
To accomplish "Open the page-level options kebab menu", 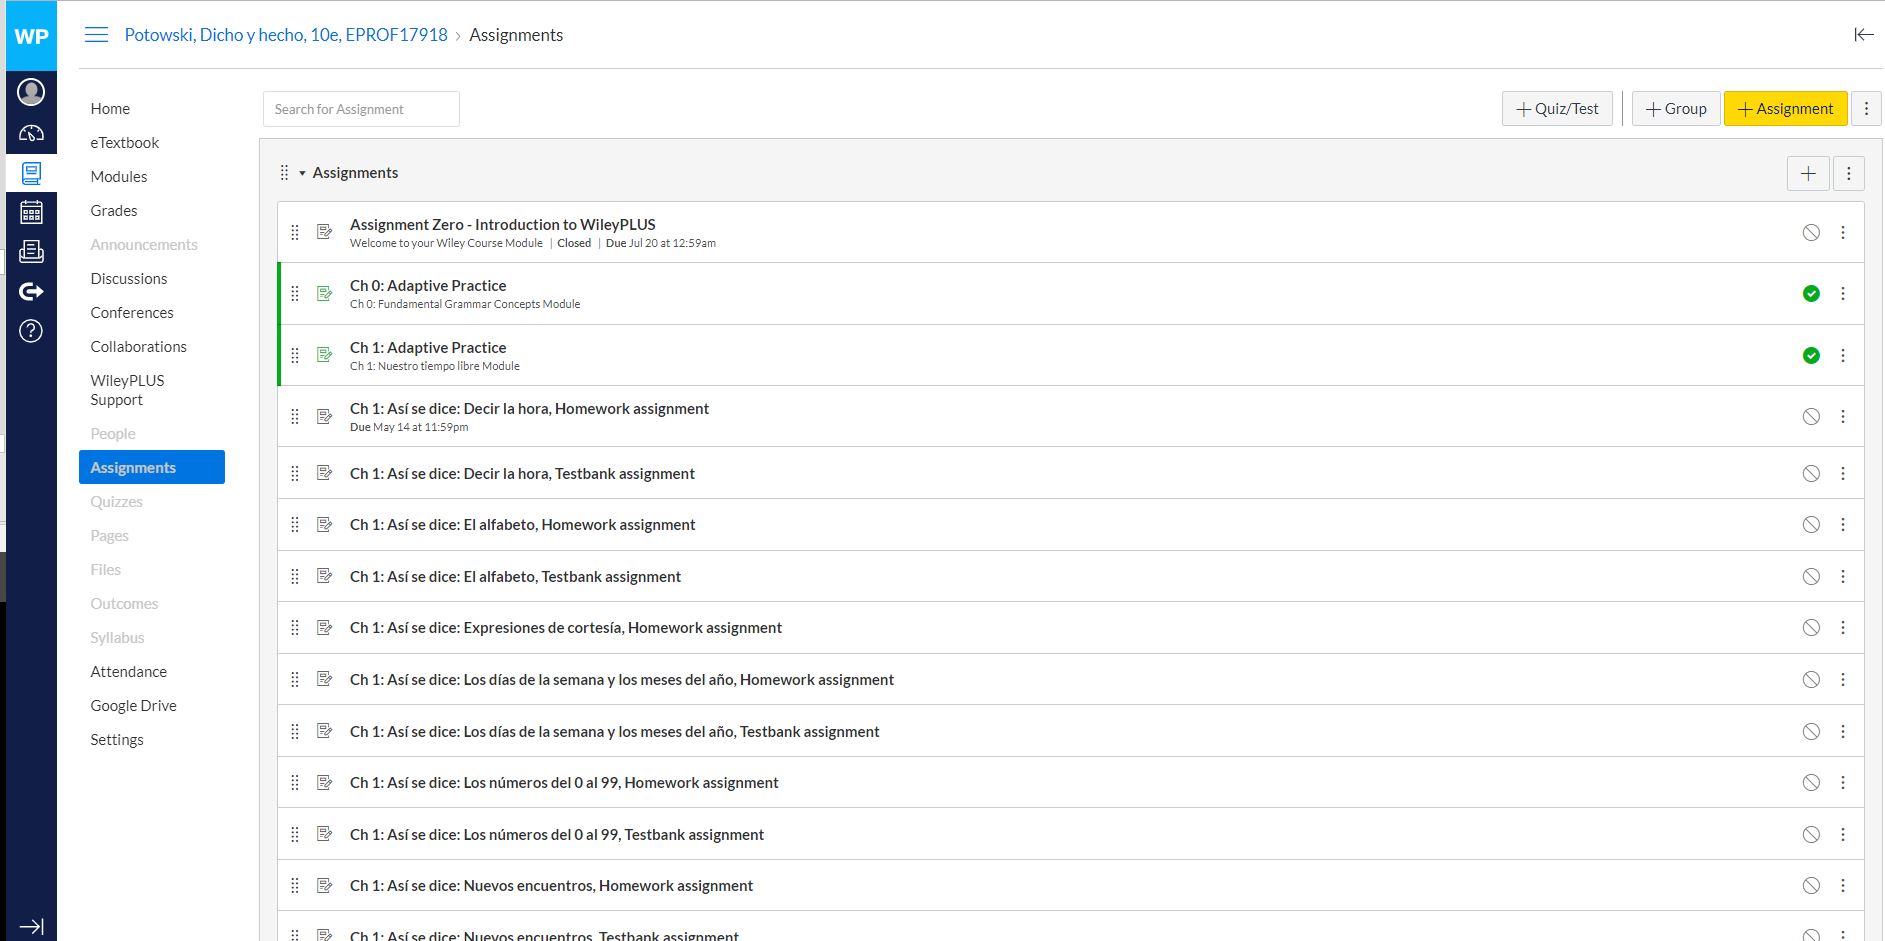I will coord(1866,109).
